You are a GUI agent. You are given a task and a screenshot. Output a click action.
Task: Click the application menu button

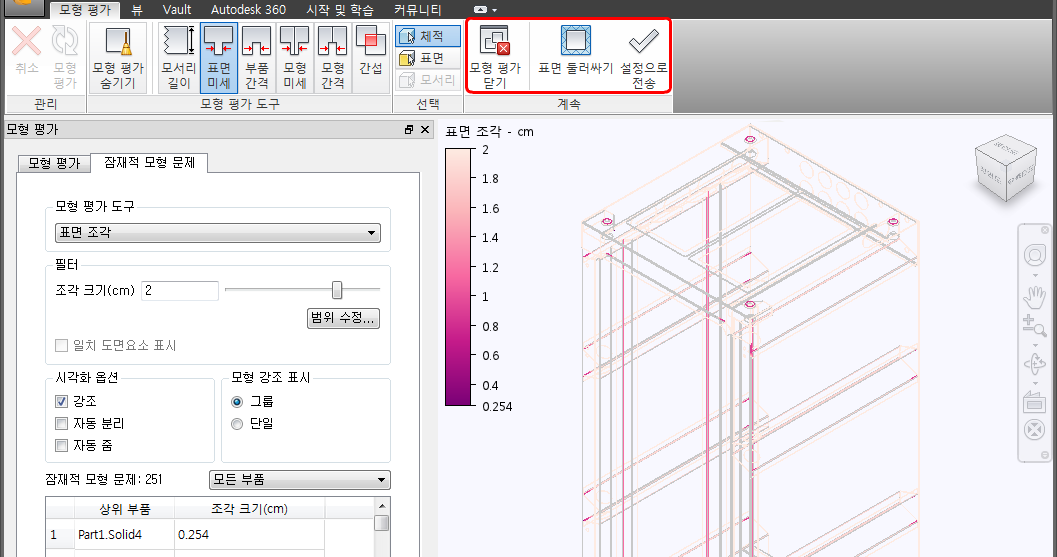pyautogui.click(x=24, y=6)
